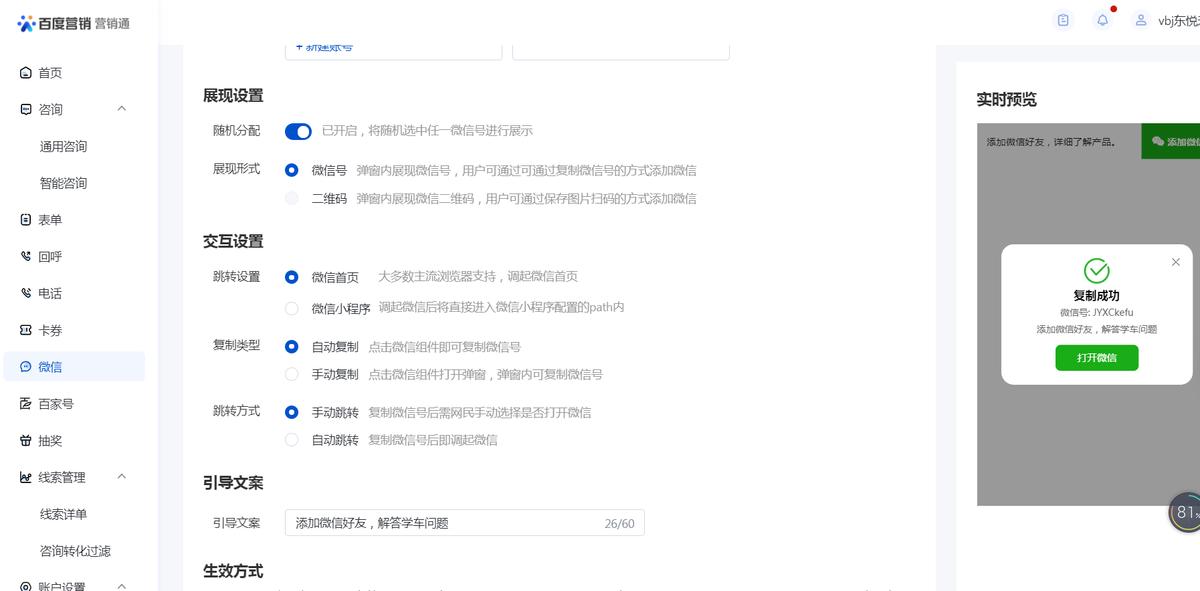Select the 电话 phone section icon
The image size is (1200, 591).
tap(25, 293)
